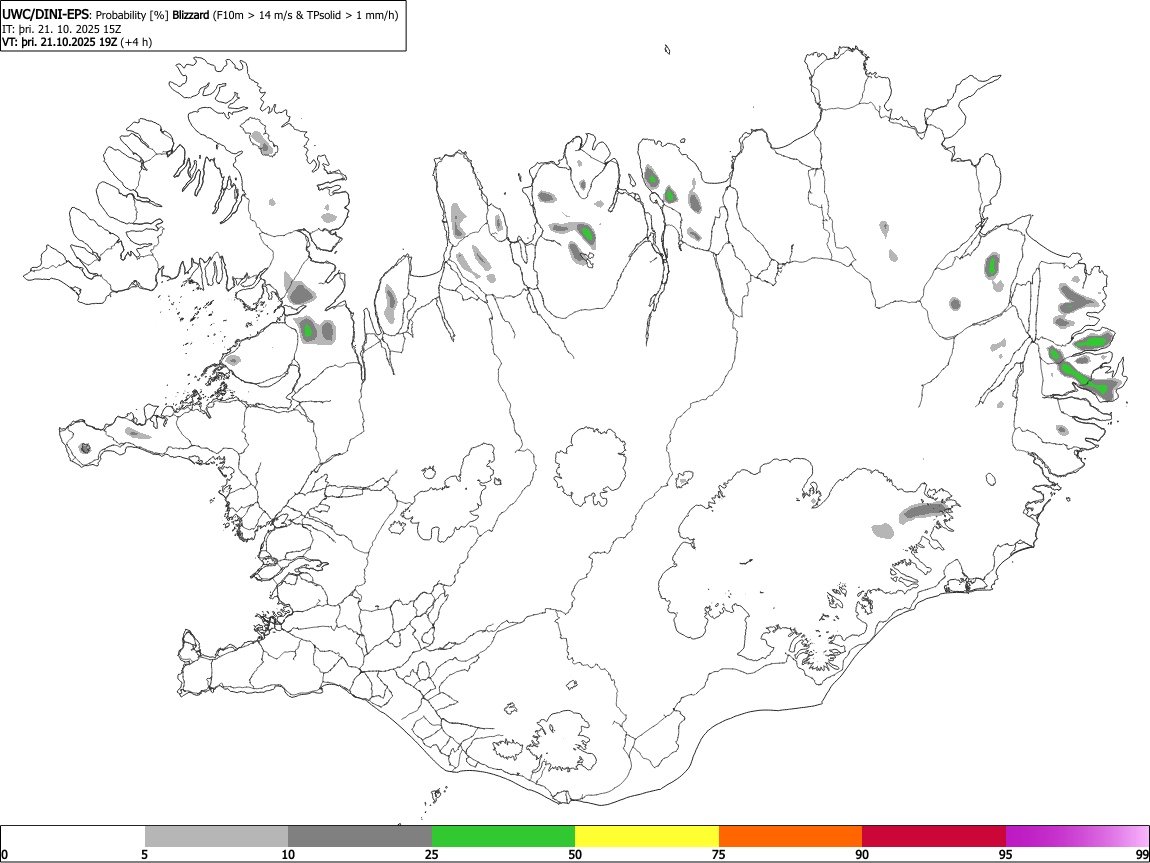Click the '(+4 h)' forecast offset text
The width and height of the screenshot is (1150, 863).
136,42
